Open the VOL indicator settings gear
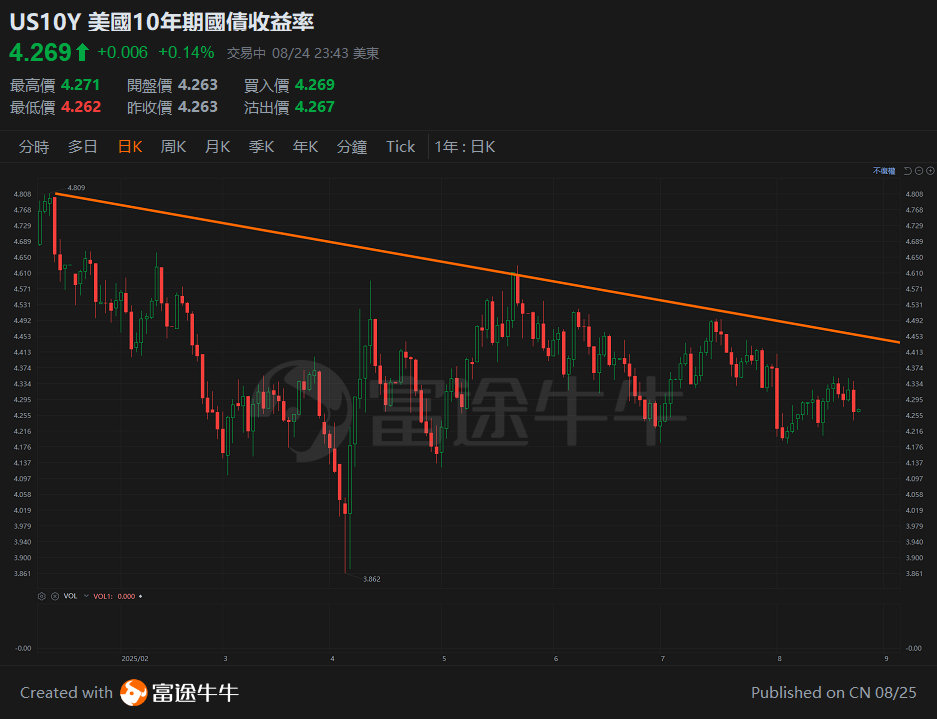This screenshot has height=719, width=937. 42,595
